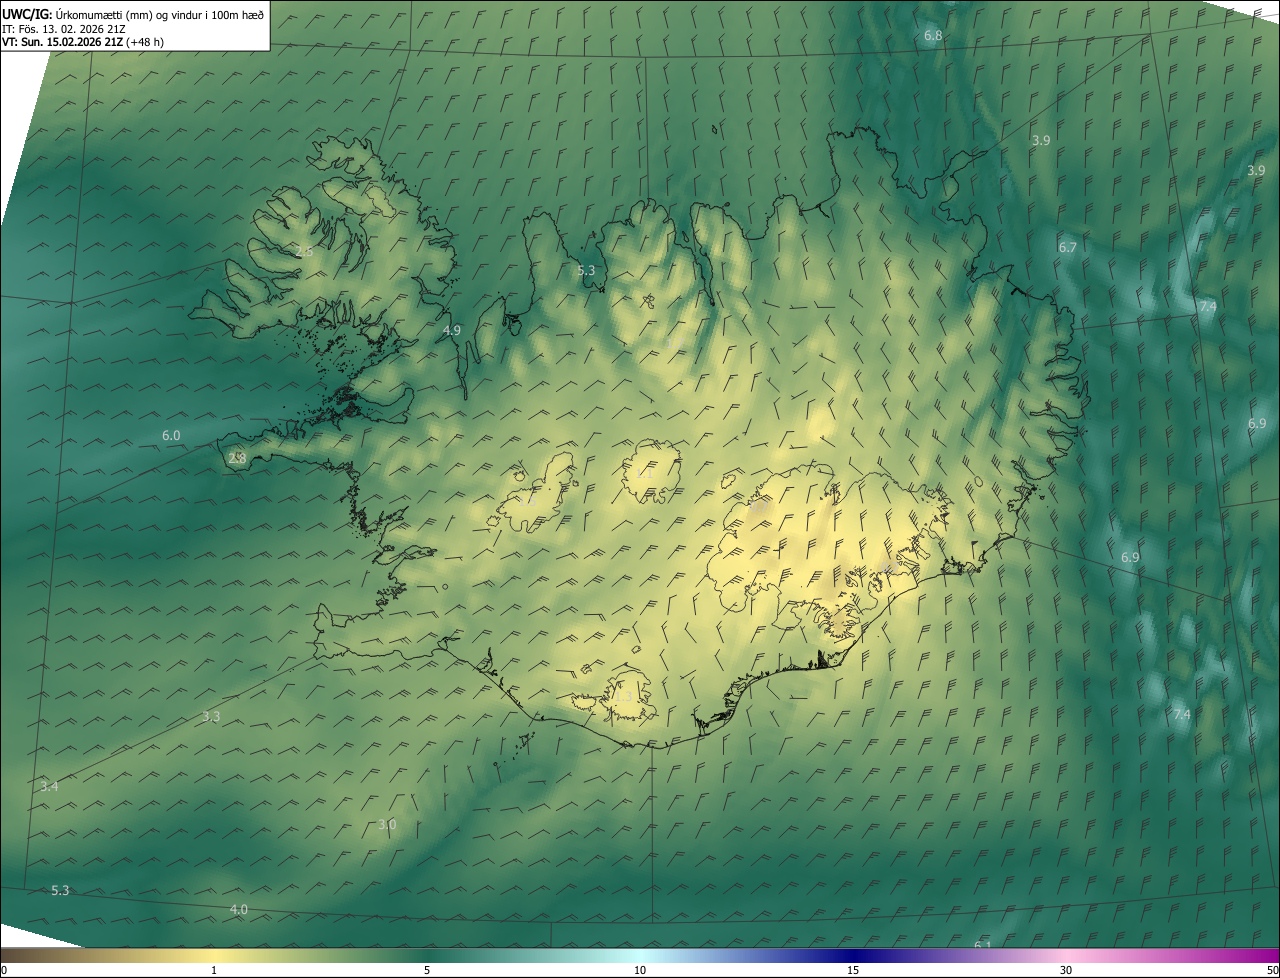Viewport: 1280px width, 978px height.
Task: Select the 6.0 value west of Snæfellsnes
Action: (171, 436)
